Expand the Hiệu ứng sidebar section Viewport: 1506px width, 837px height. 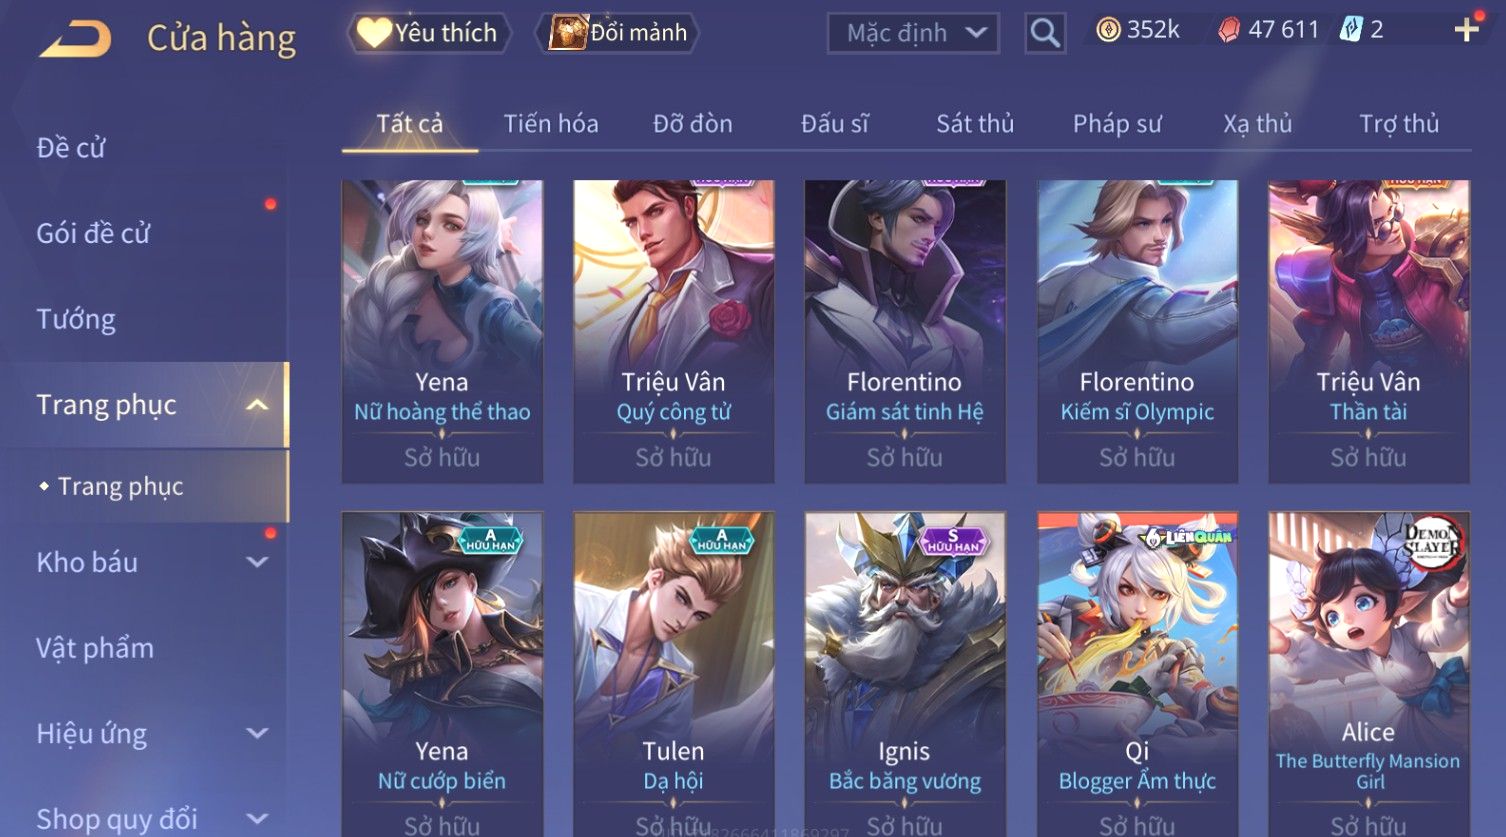[x=257, y=733]
